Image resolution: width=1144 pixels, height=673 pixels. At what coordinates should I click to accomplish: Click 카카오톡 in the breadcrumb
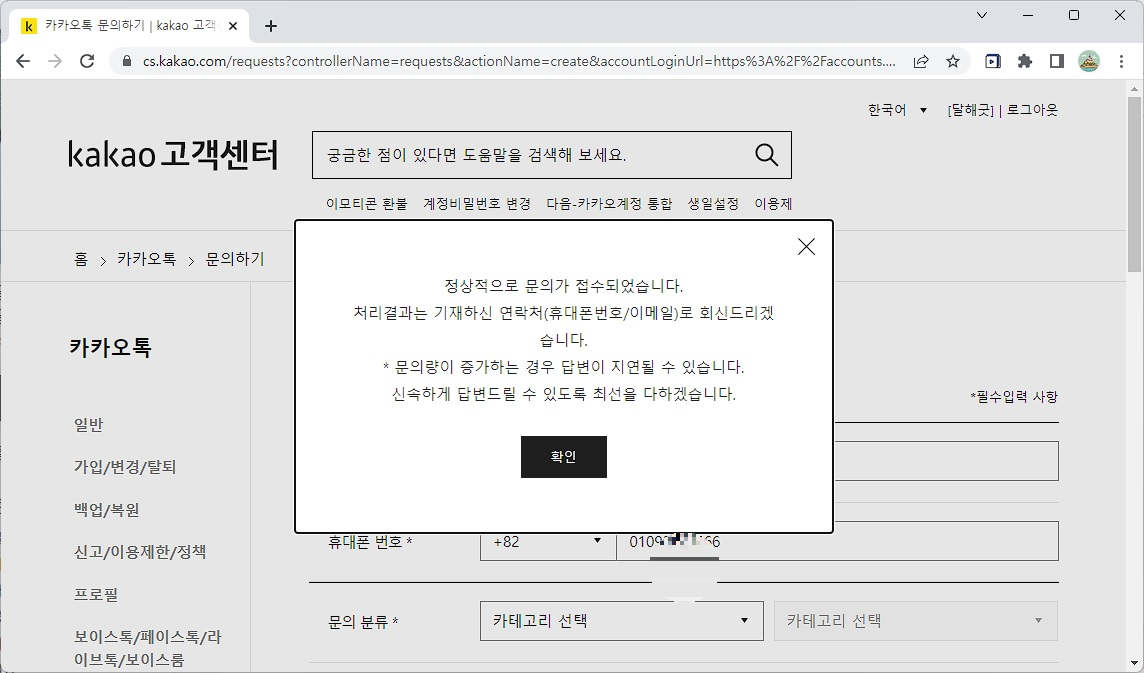pyautogui.click(x=147, y=259)
